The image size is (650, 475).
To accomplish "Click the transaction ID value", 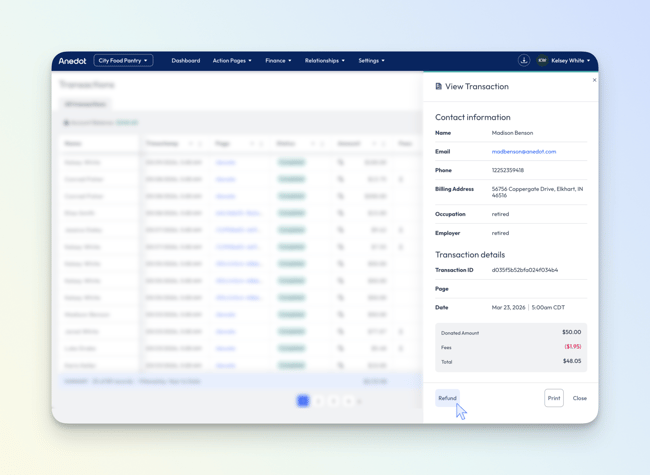I will coord(524,270).
